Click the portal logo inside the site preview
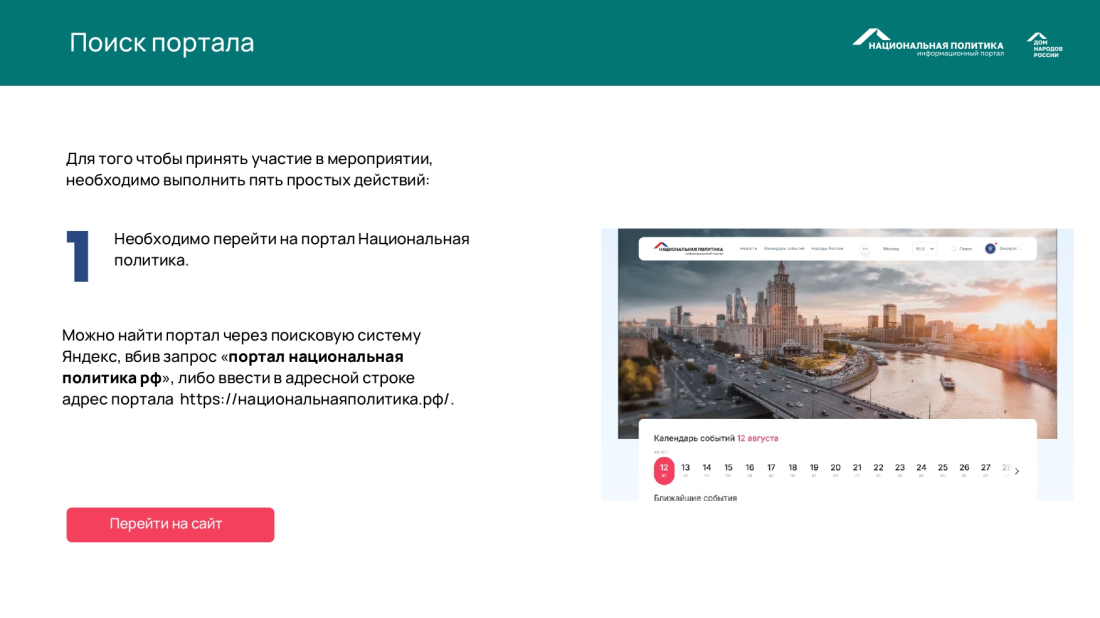This screenshot has height=618, width=1100. (688, 248)
